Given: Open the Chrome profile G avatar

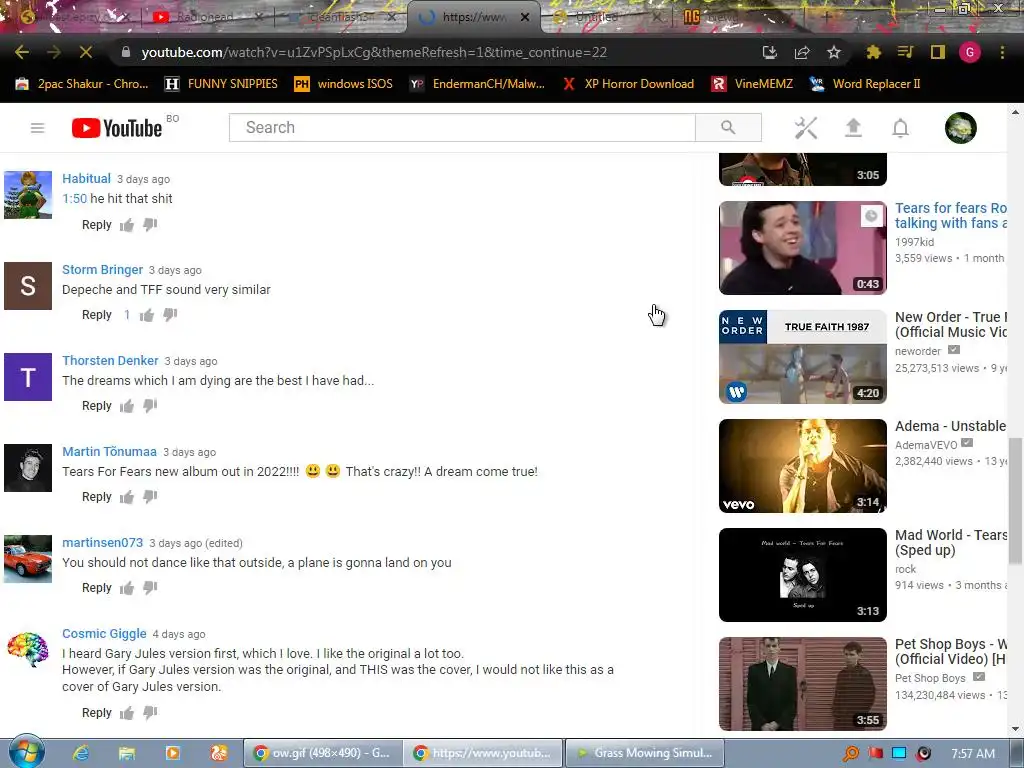Looking at the screenshot, I should click(970, 52).
